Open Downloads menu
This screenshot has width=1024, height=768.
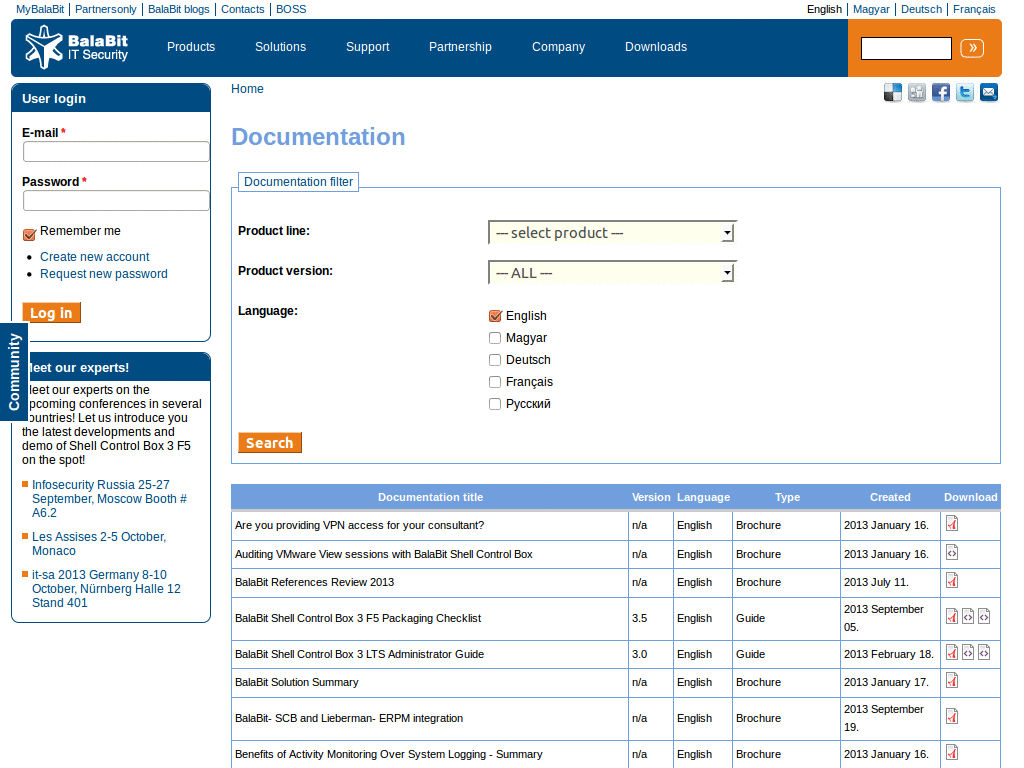pyautogui.click(x=656, y=47)
